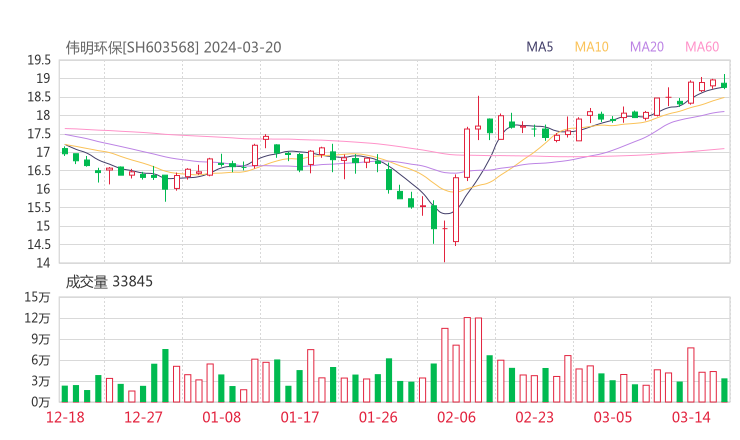
Task: Click the 15.5 price axis label
Action: point(39,208)
